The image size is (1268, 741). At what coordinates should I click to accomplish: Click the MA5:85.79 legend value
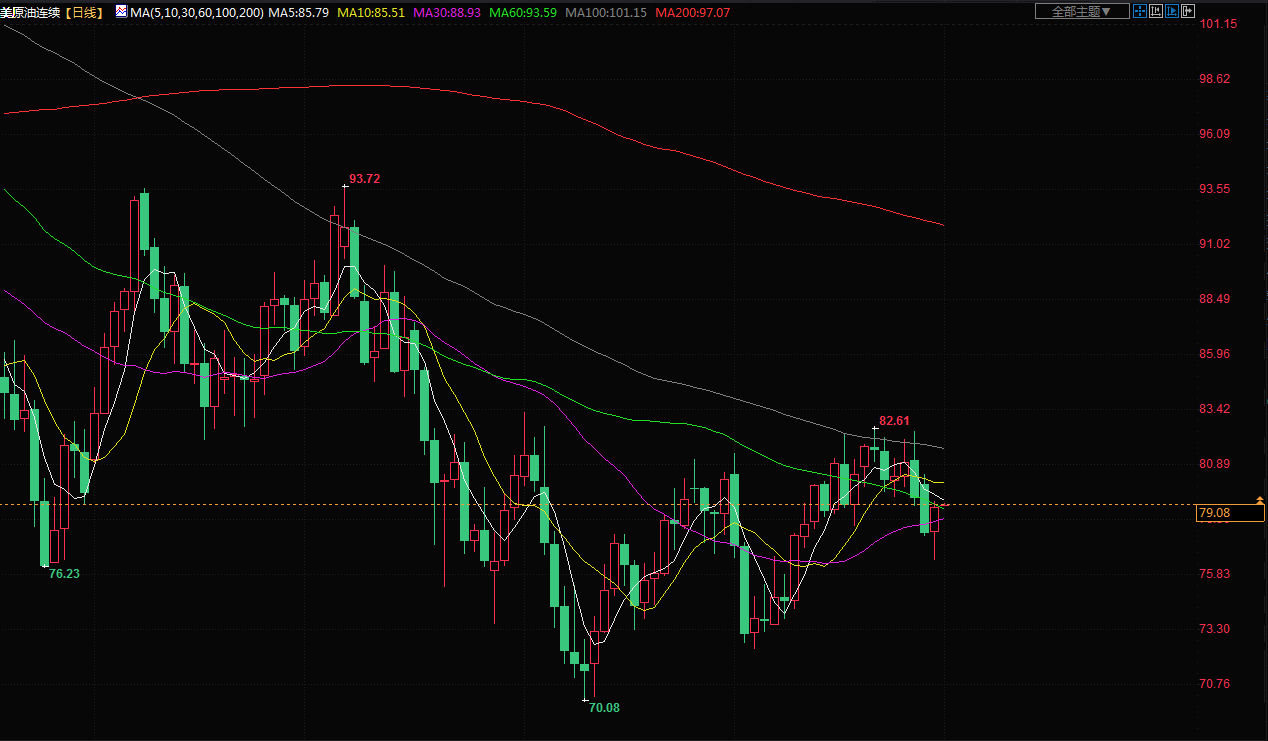pos(299,12)
